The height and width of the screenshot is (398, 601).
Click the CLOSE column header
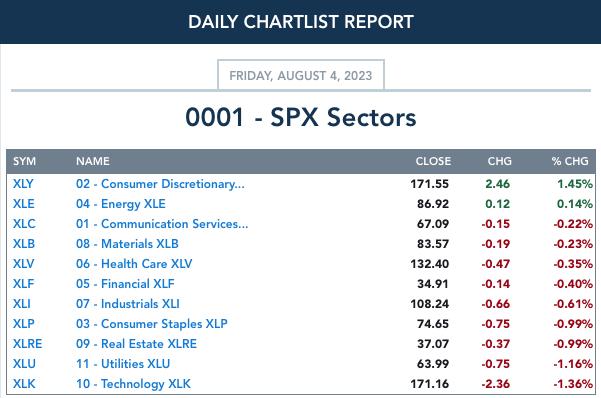click(433, 161)
